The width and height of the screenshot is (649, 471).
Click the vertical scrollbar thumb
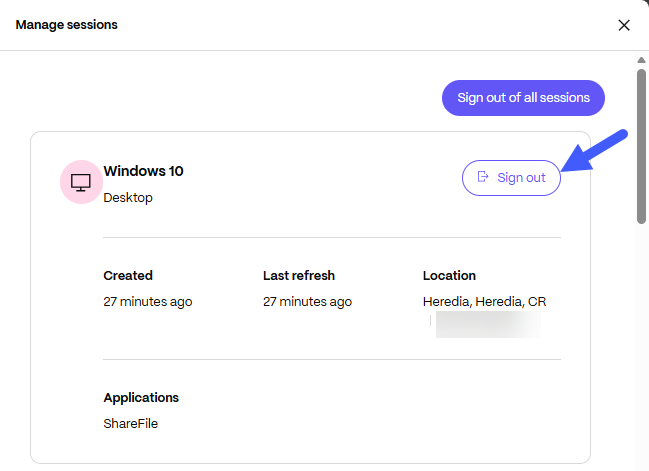(641, 140)
